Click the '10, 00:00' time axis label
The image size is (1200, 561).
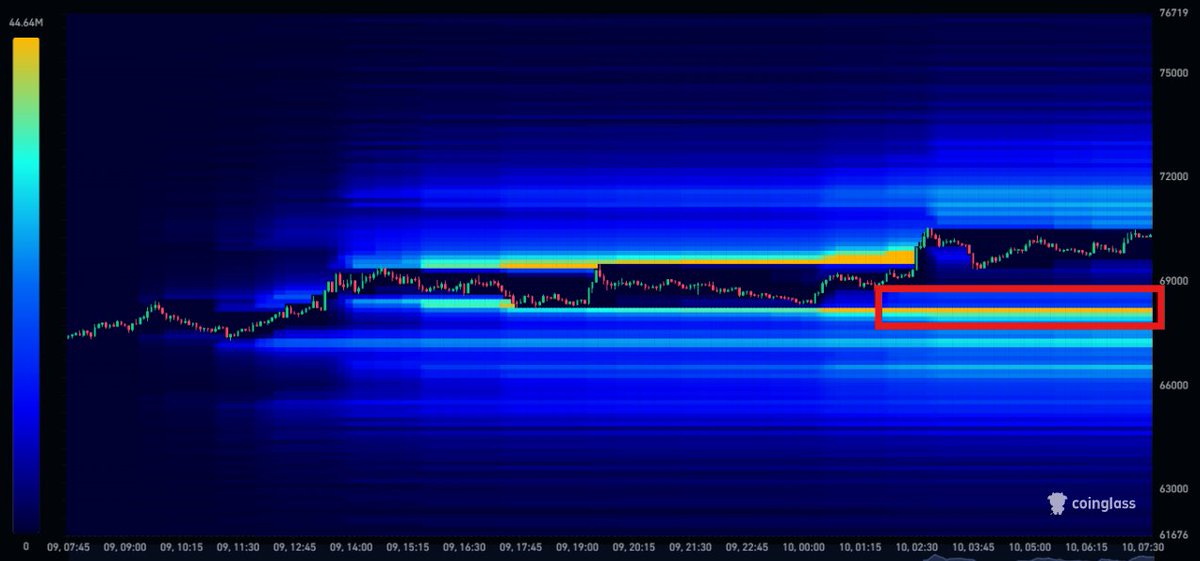point(805,548)
